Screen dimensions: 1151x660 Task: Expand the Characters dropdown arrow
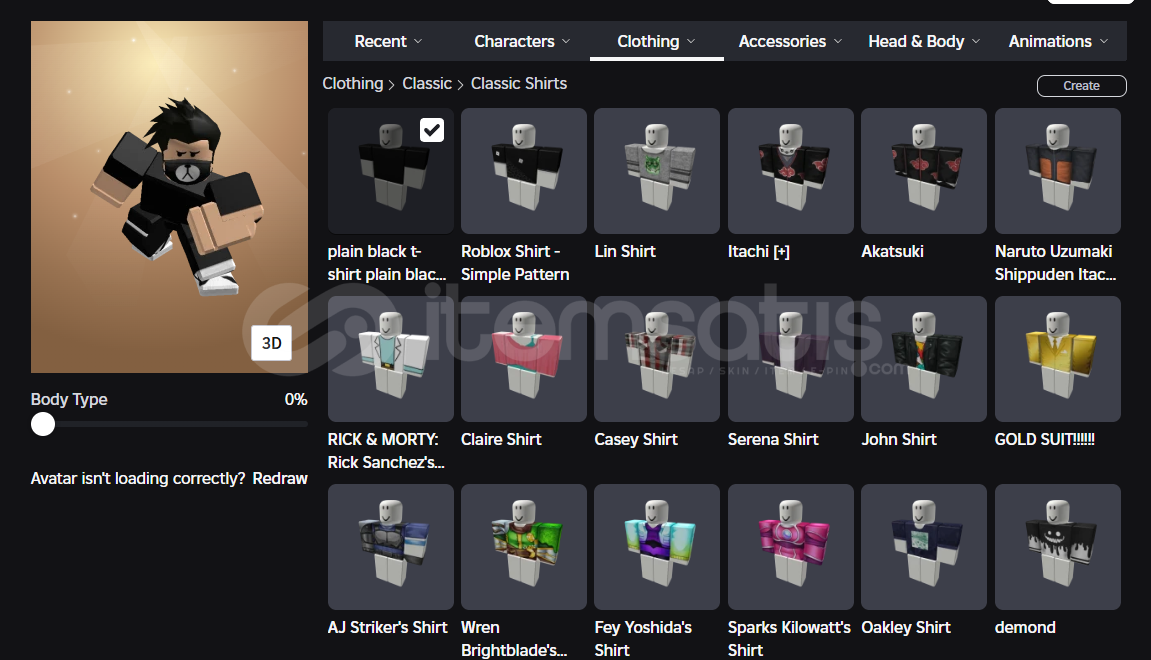pyautogui.click(x=566, y=41)
